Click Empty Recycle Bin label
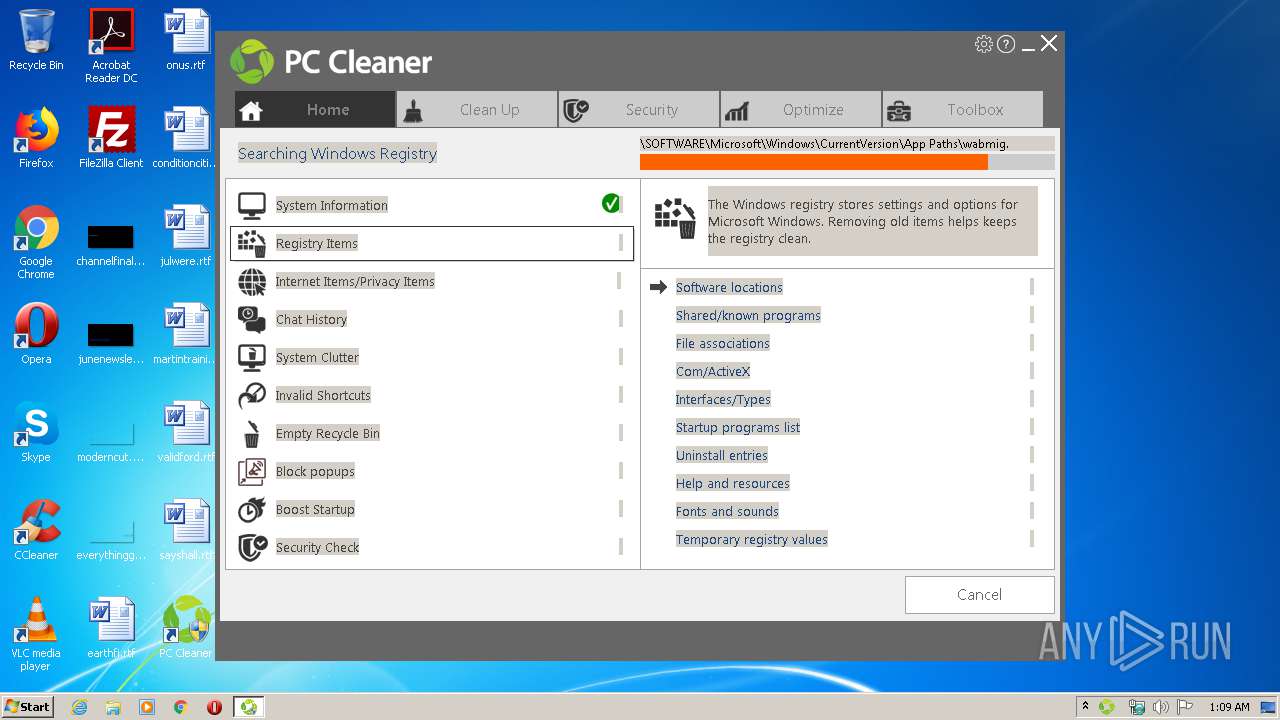The height and width of the screenshot is (720, 1280). point(328,433)
